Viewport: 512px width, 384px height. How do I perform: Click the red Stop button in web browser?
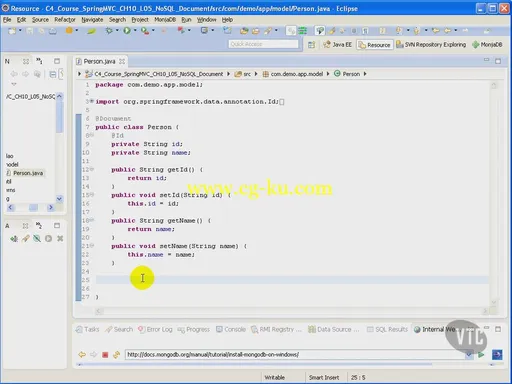[x=105, y=355]
